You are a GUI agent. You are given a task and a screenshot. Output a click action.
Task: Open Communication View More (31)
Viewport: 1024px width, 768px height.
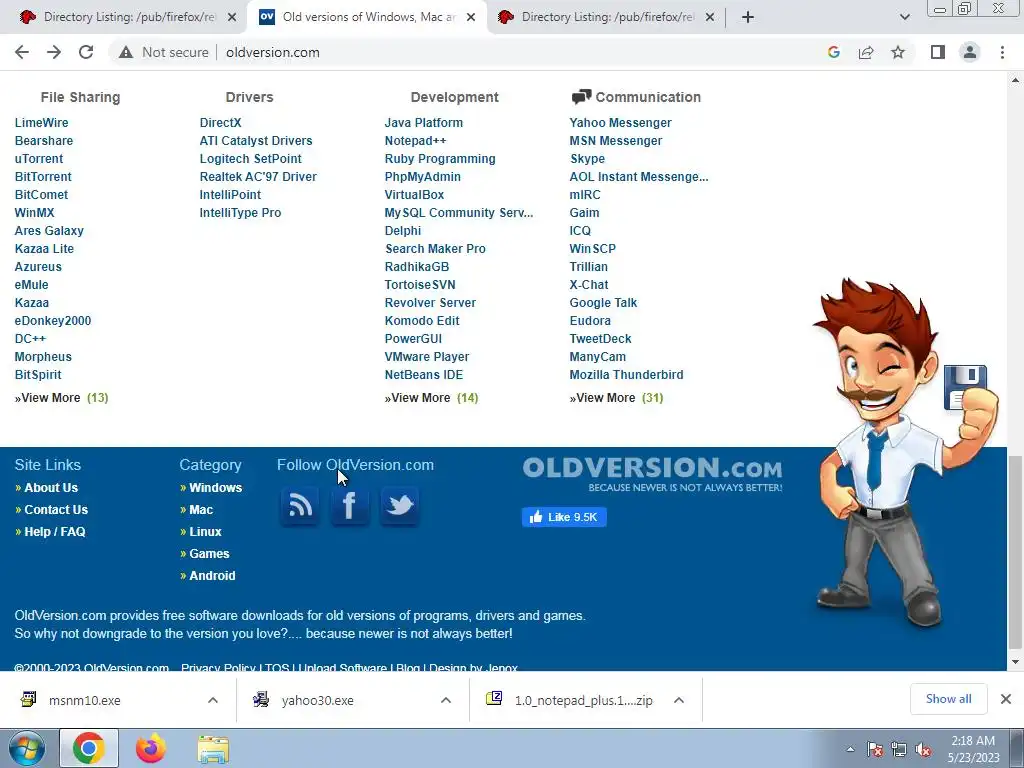coord(616,398)
